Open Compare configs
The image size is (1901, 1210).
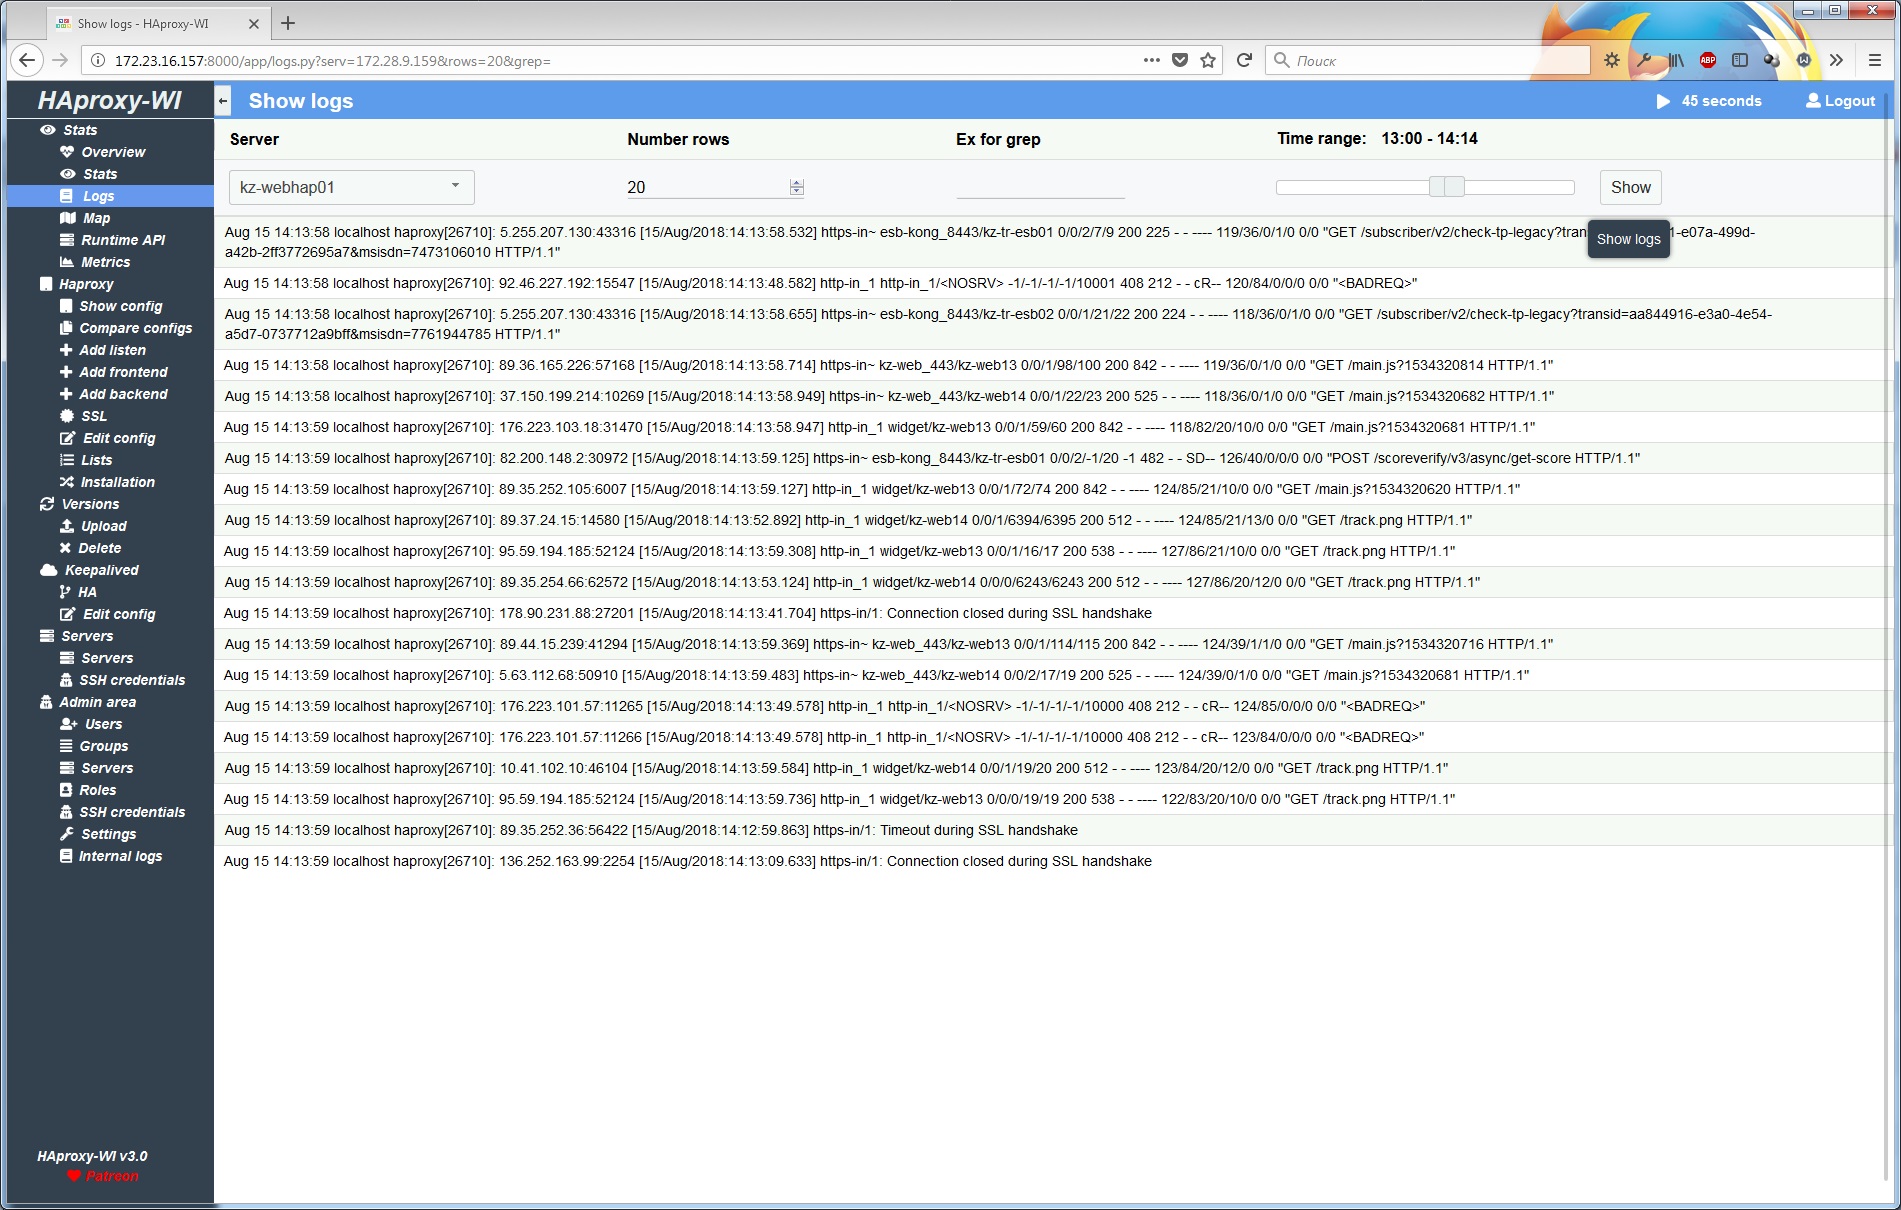click(x=135, y=328)
